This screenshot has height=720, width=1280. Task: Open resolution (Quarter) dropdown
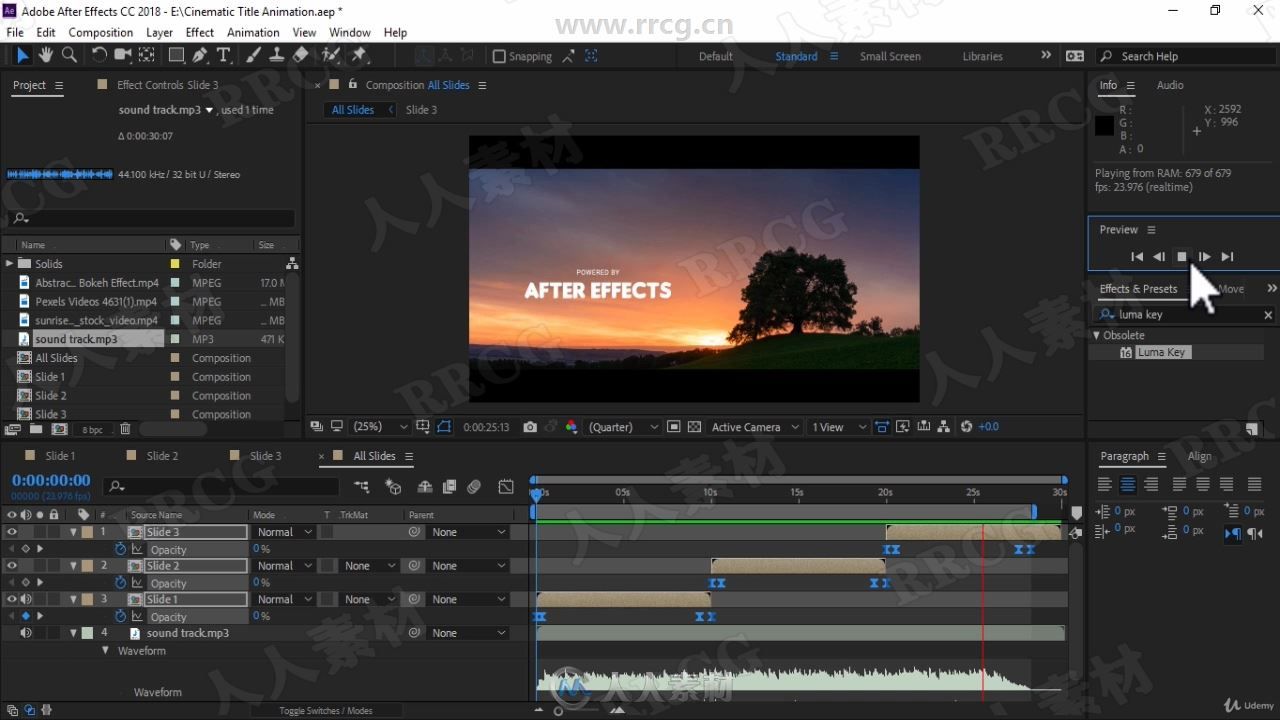pos(623,427)
